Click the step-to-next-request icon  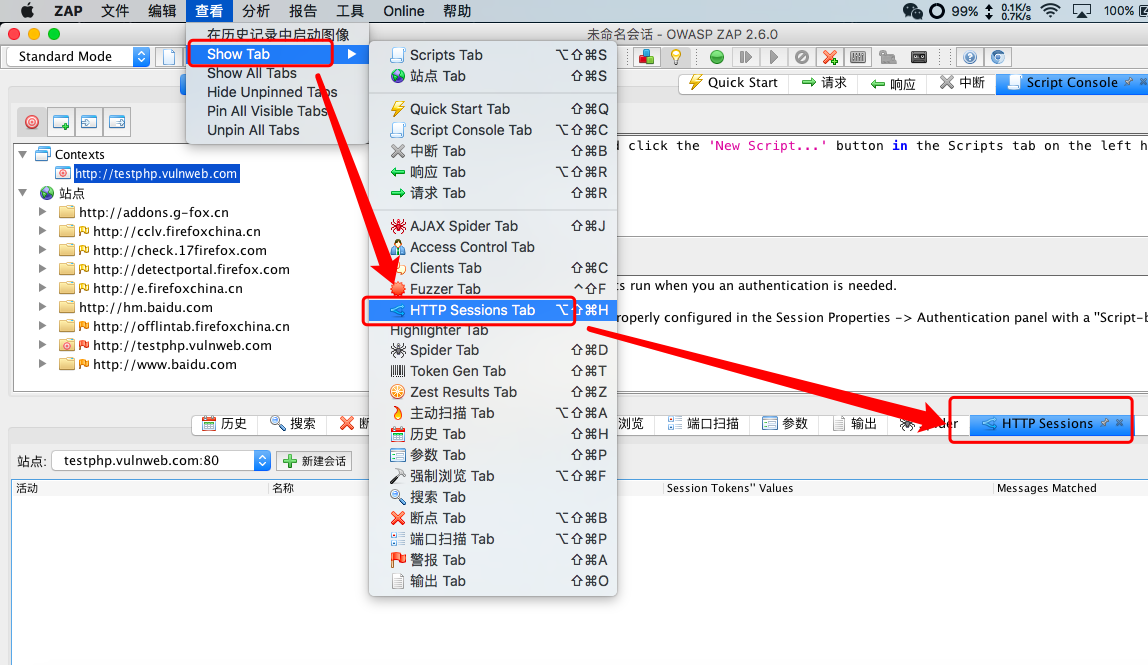click(x=745, y=57)
